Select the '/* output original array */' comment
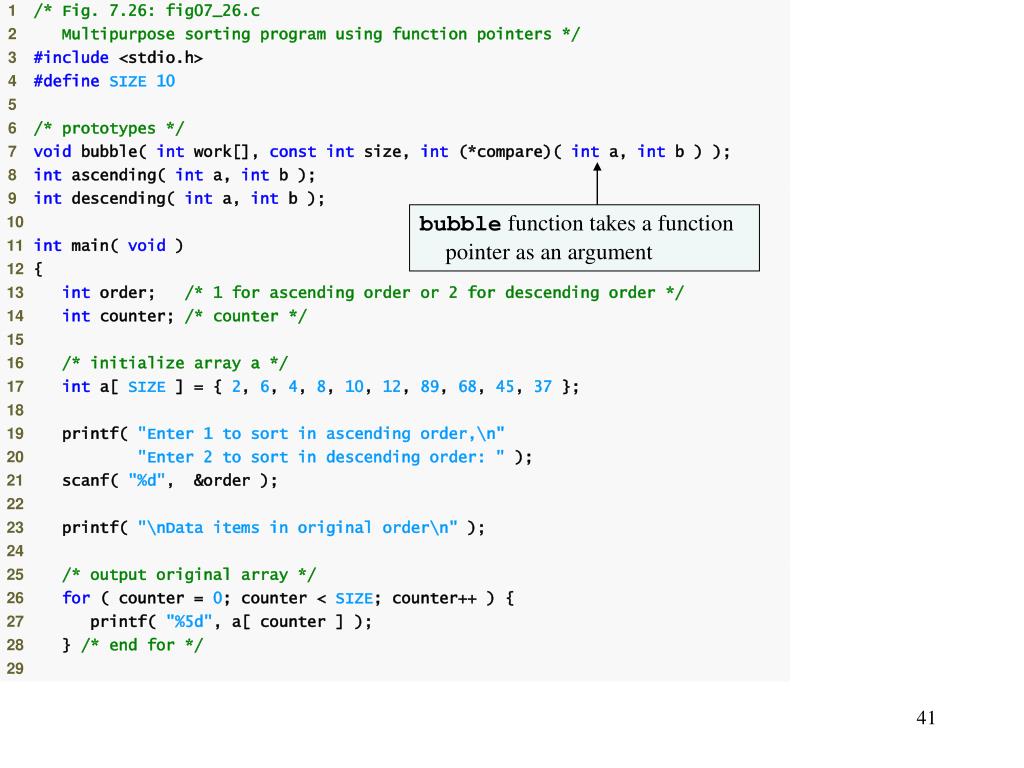 pos(189,575)
